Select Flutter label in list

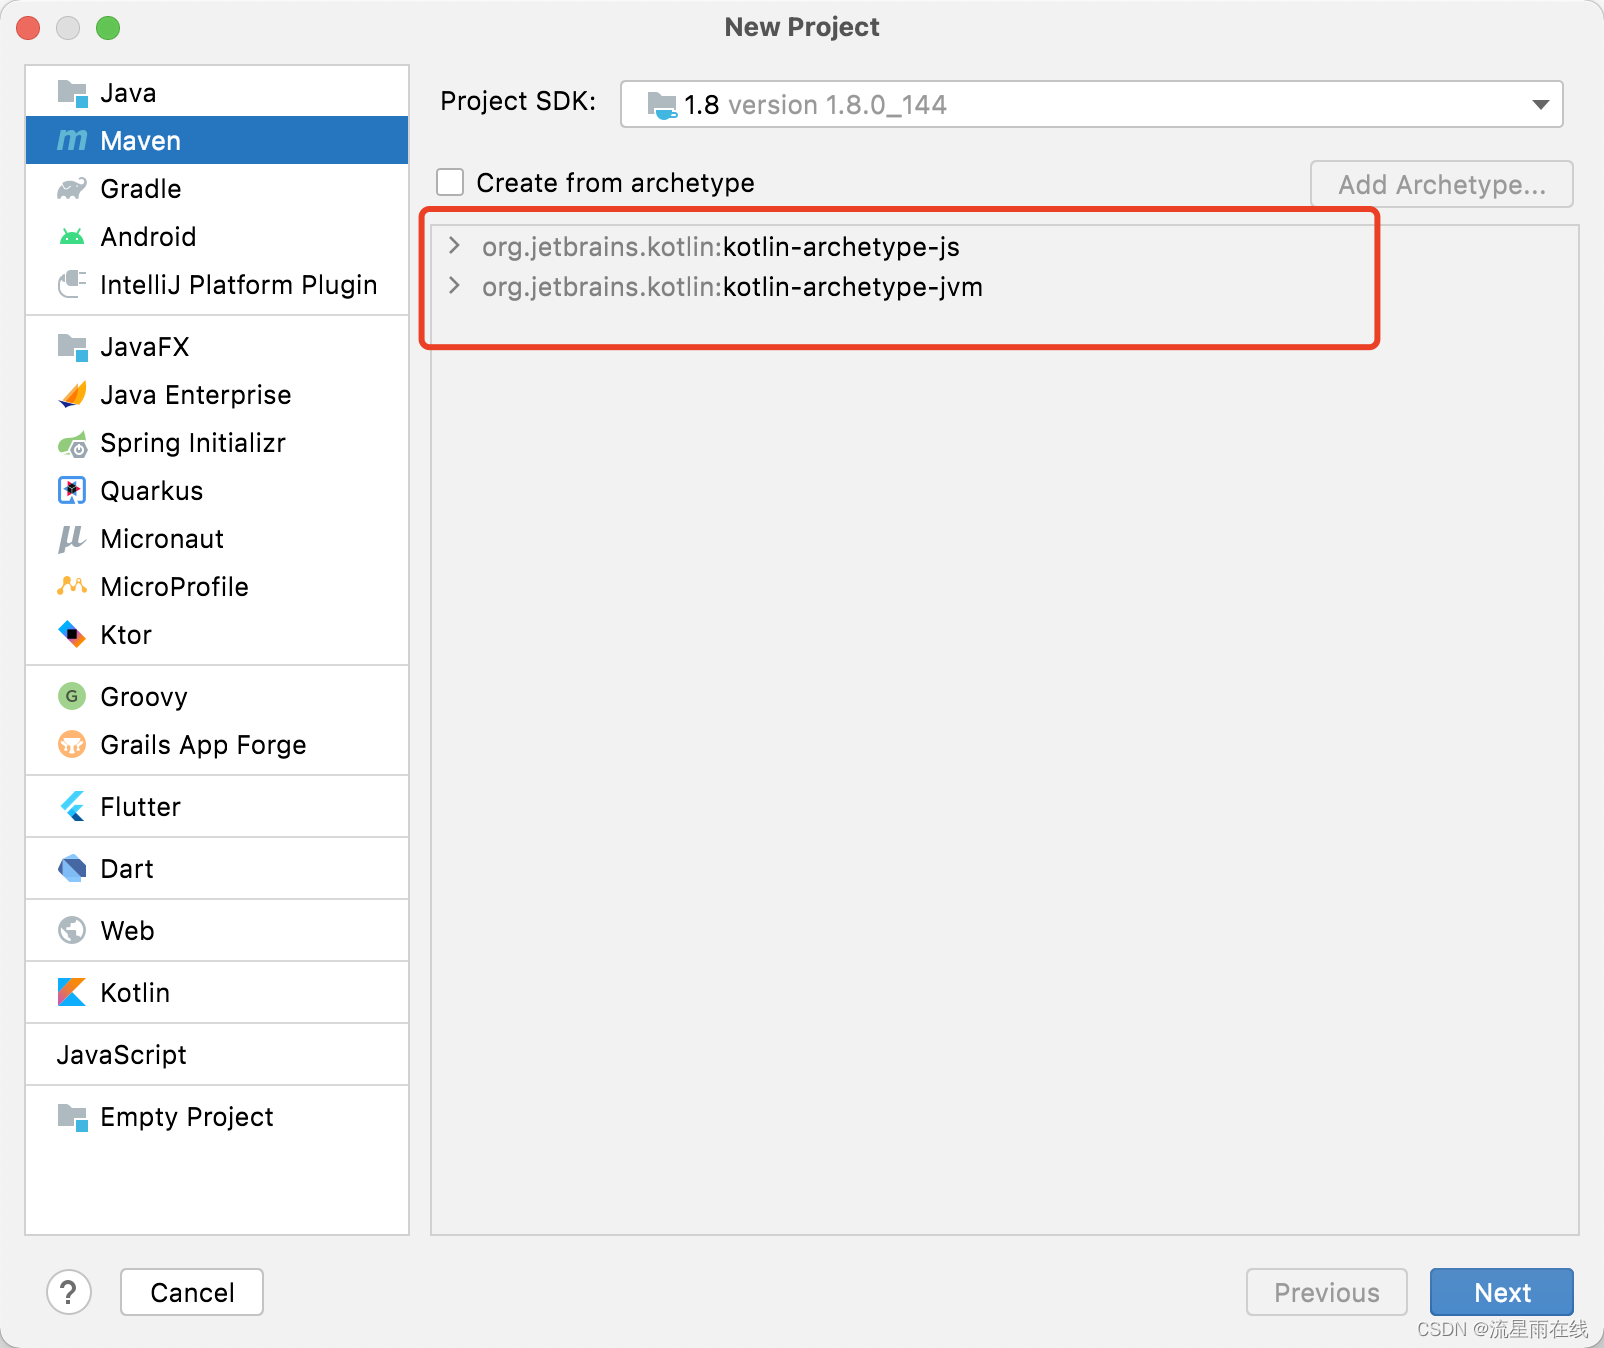tap(140, 807)
